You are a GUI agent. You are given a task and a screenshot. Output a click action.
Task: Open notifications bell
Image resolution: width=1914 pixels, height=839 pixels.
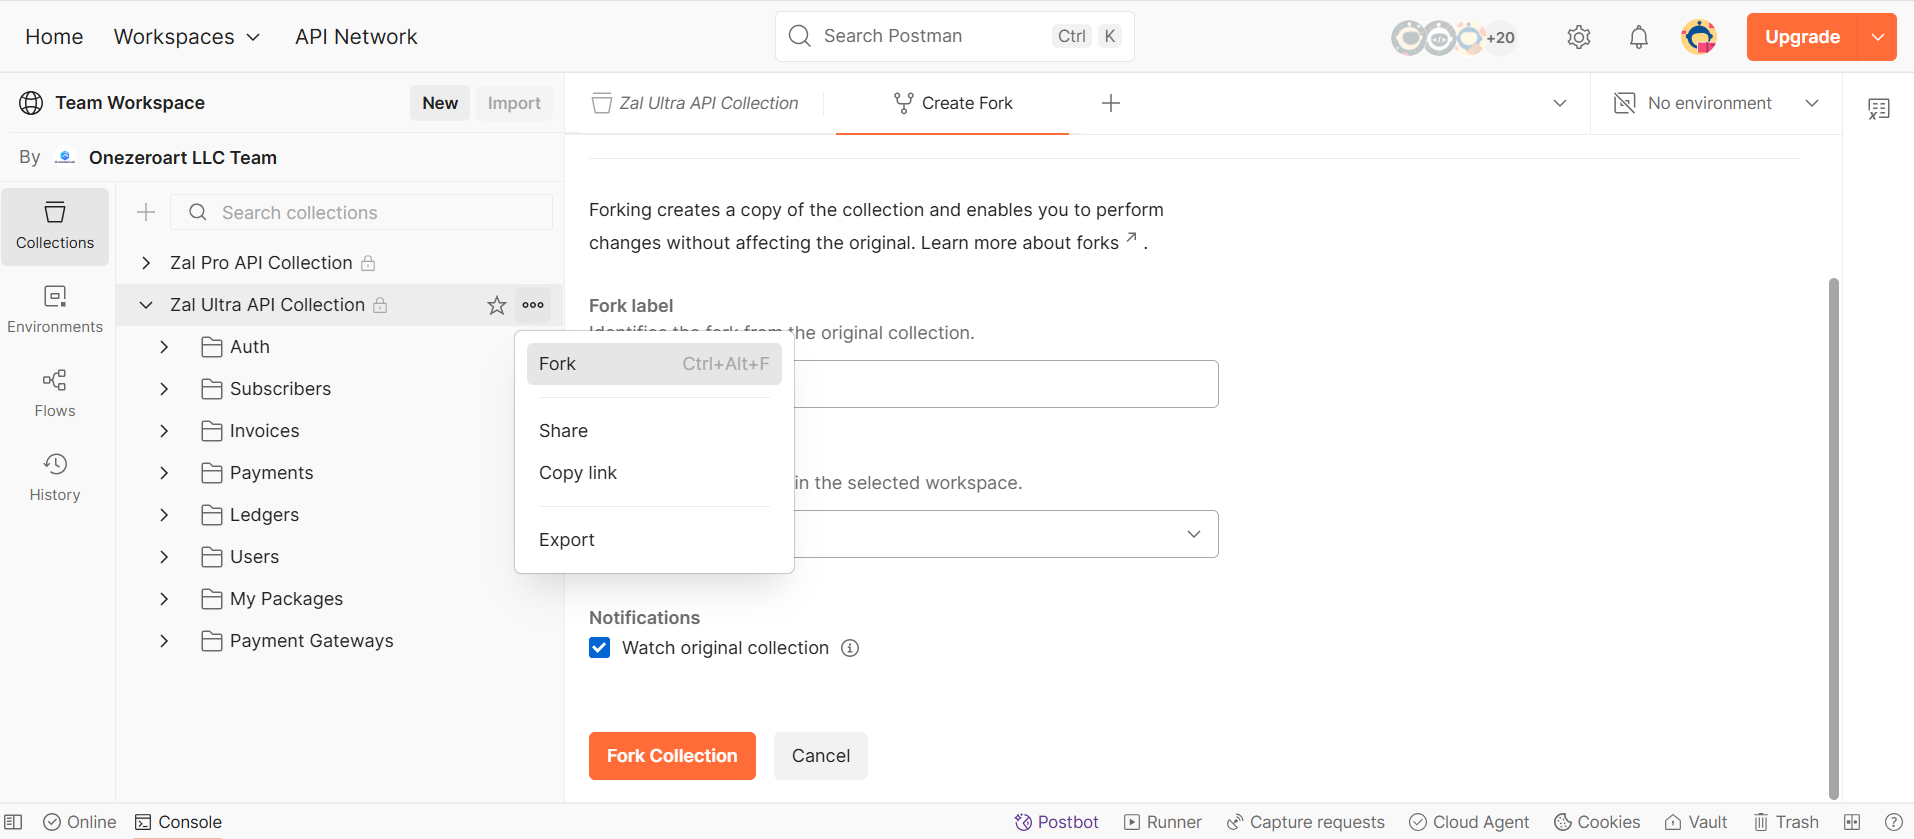click(x=1639, y=37)
